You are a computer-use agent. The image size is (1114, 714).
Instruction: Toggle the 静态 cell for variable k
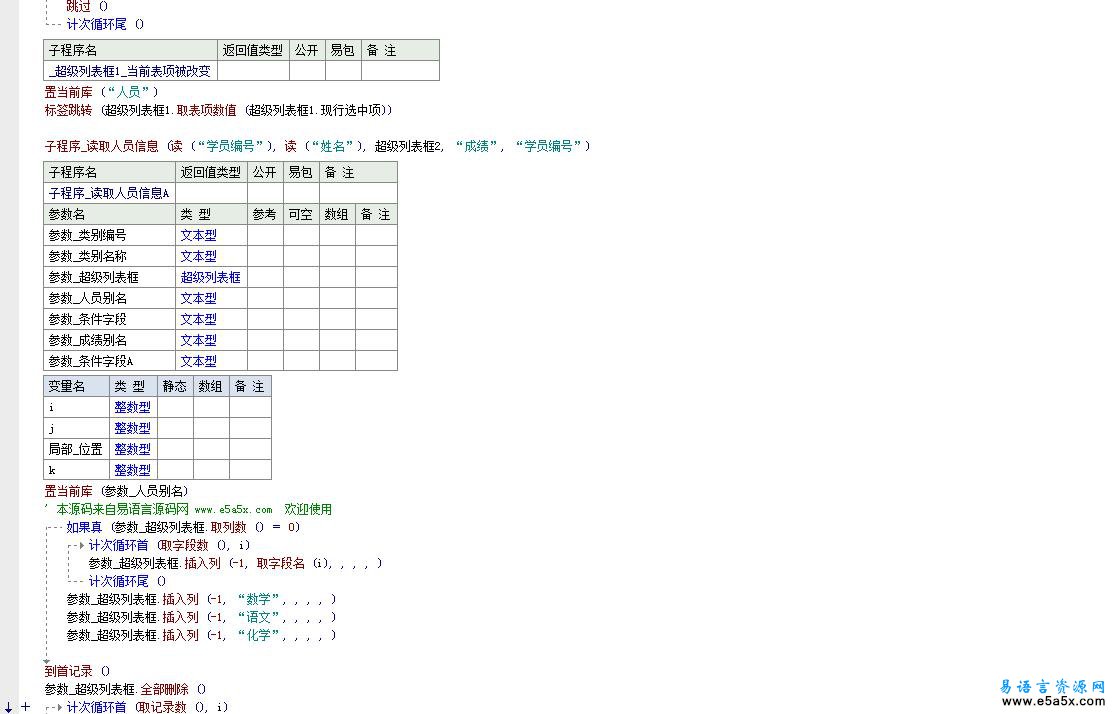(174, 469)
